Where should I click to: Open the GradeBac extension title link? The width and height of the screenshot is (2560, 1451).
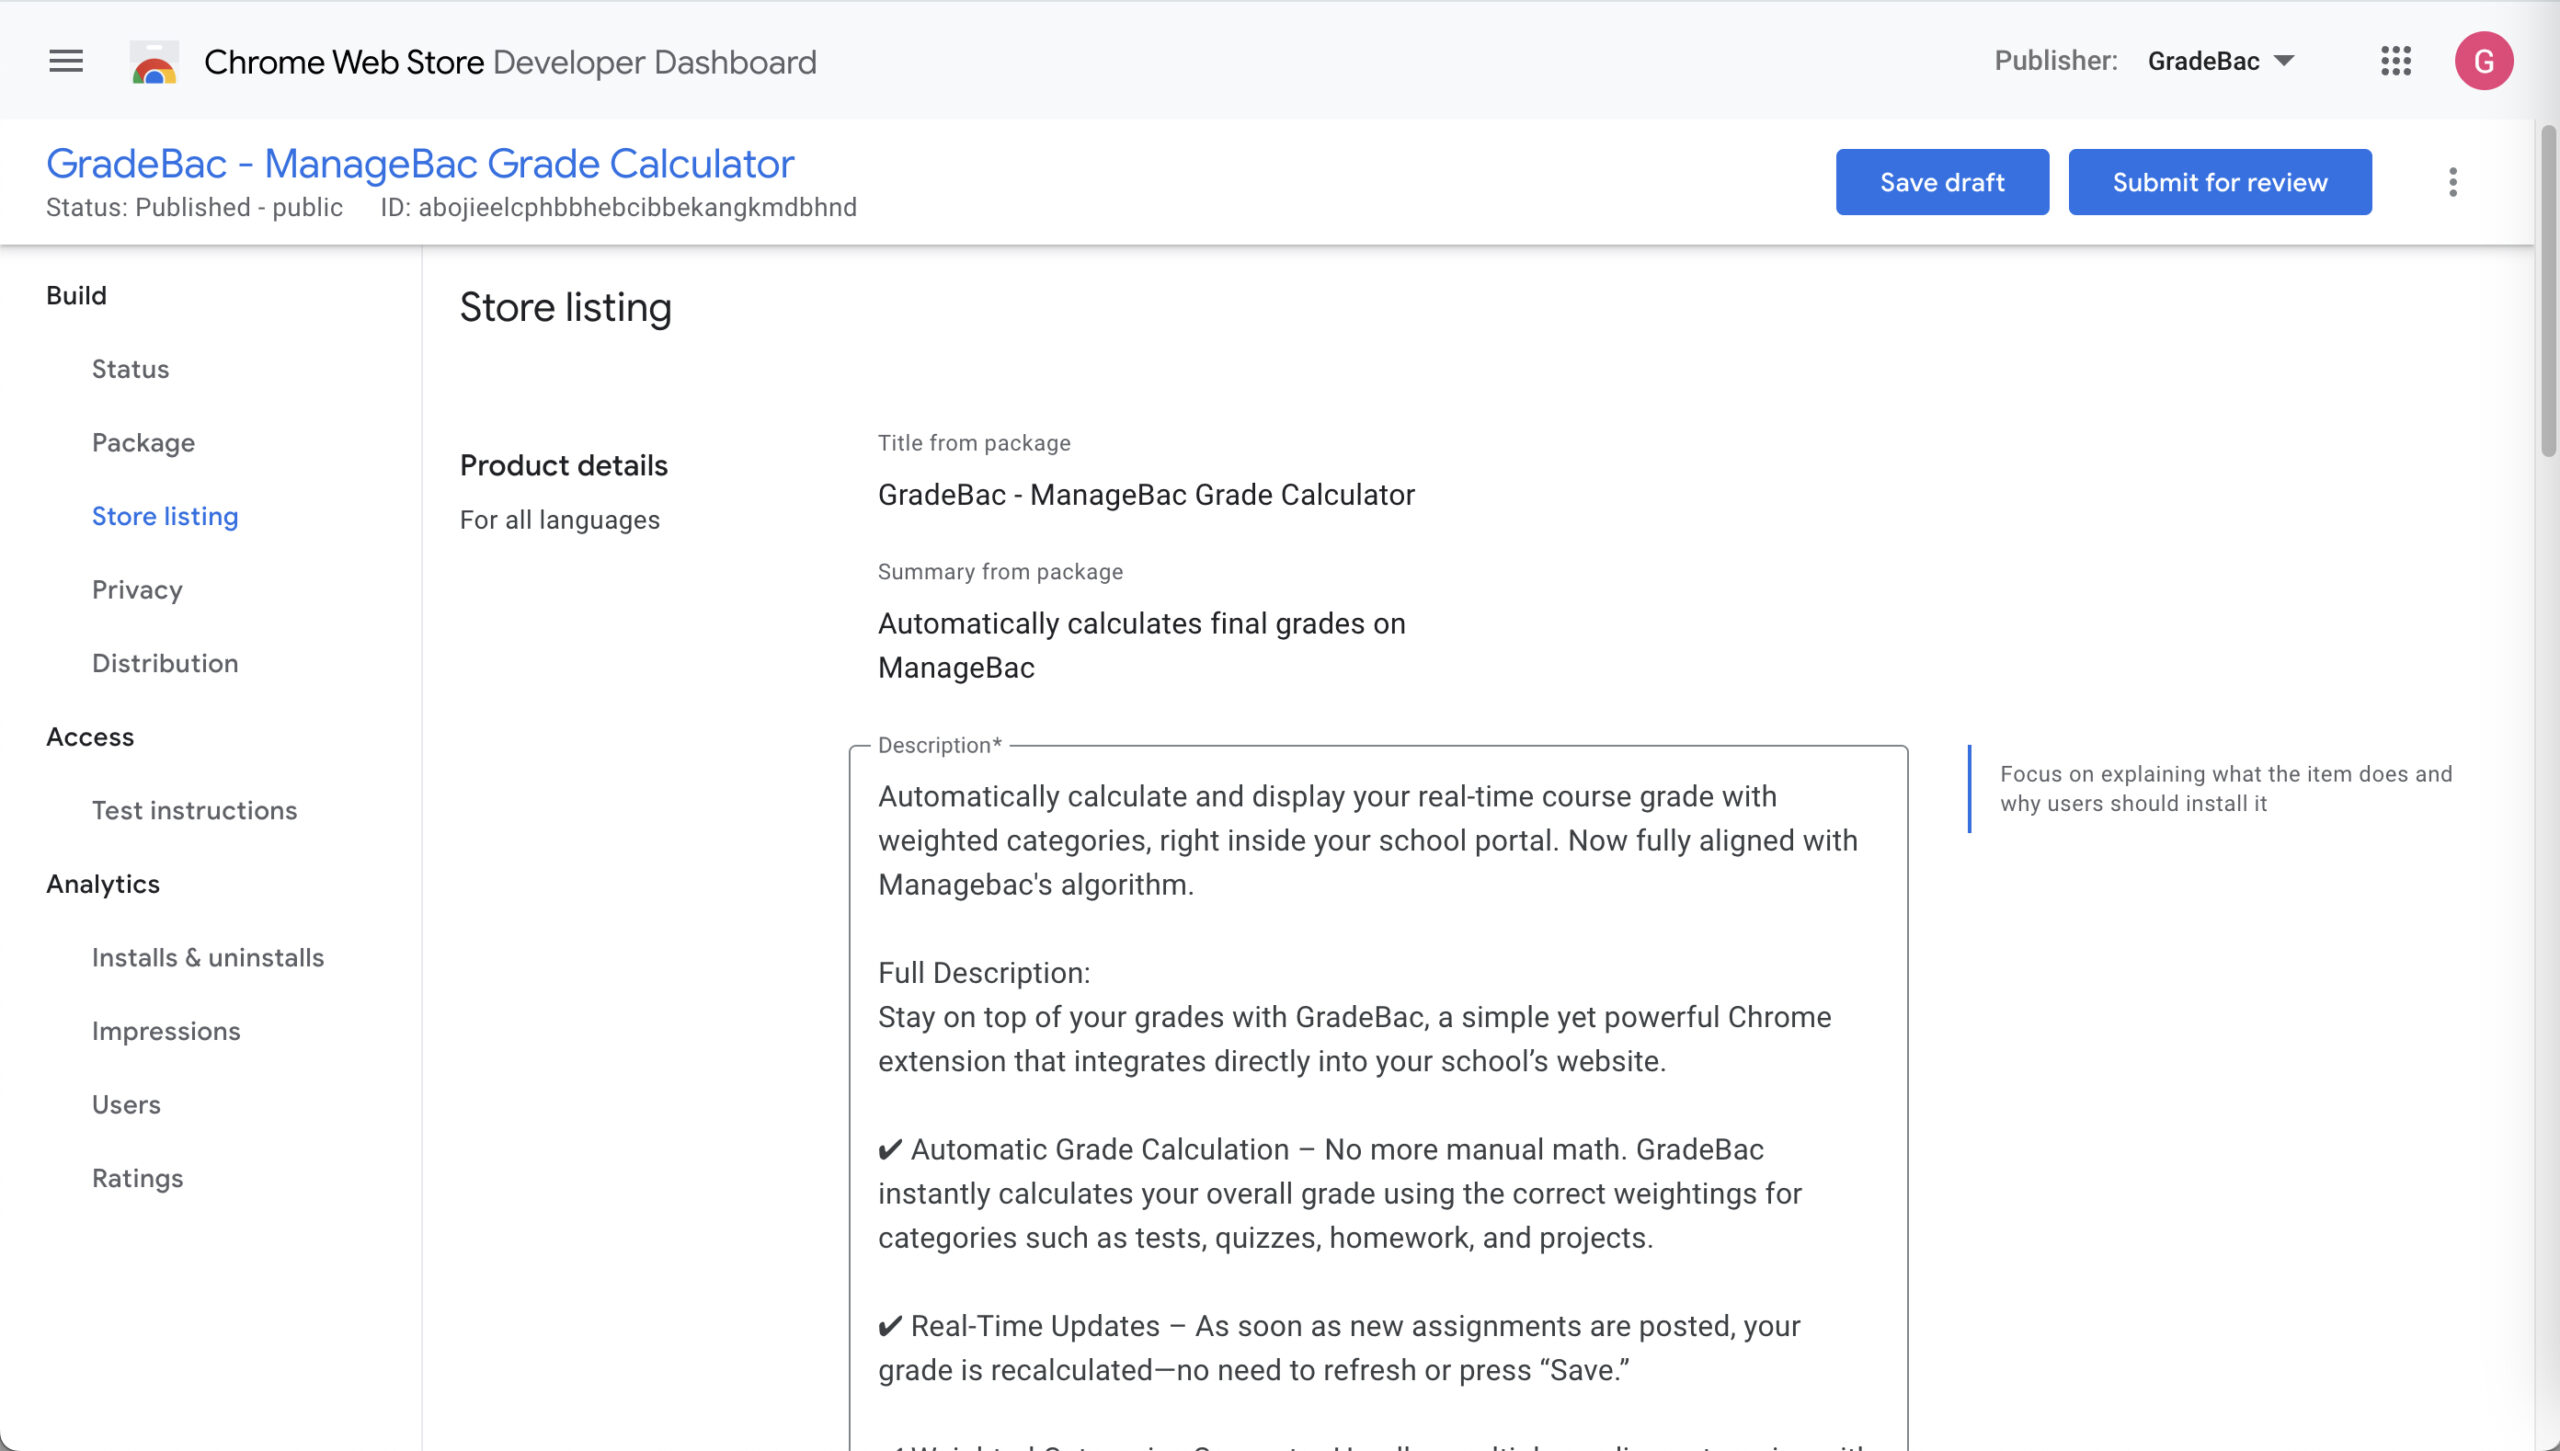point(420,164)
